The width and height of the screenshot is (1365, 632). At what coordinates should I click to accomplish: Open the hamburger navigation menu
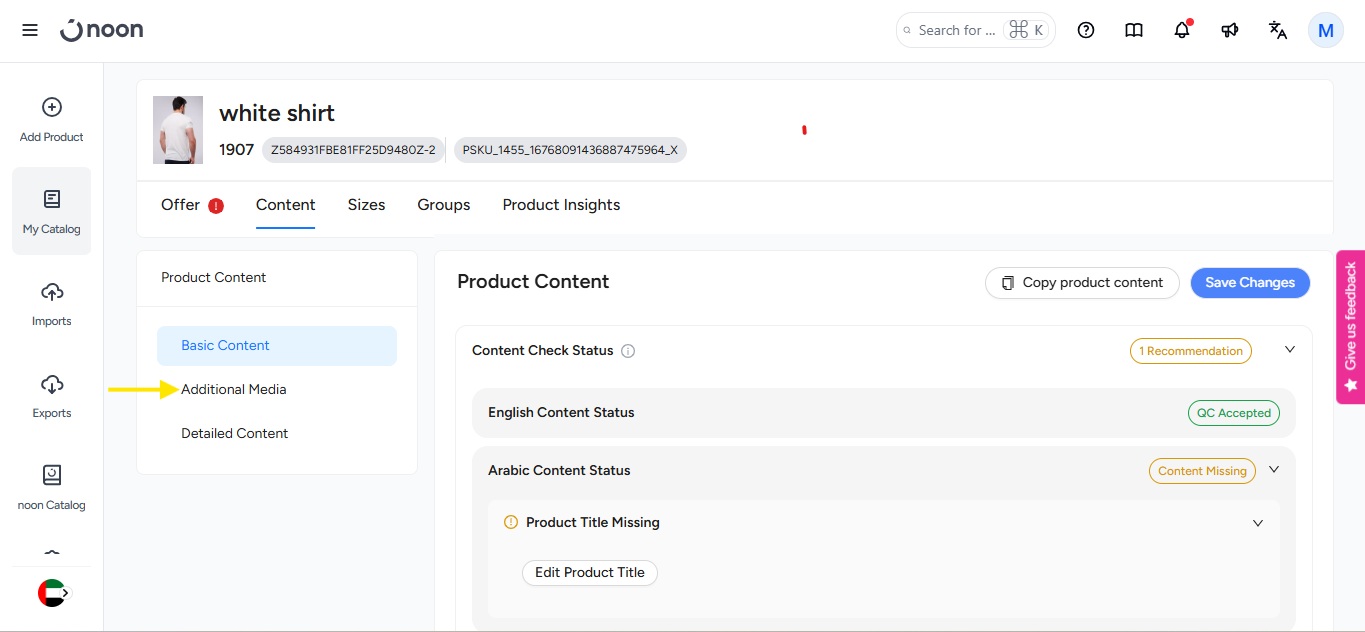coord(30,30)
